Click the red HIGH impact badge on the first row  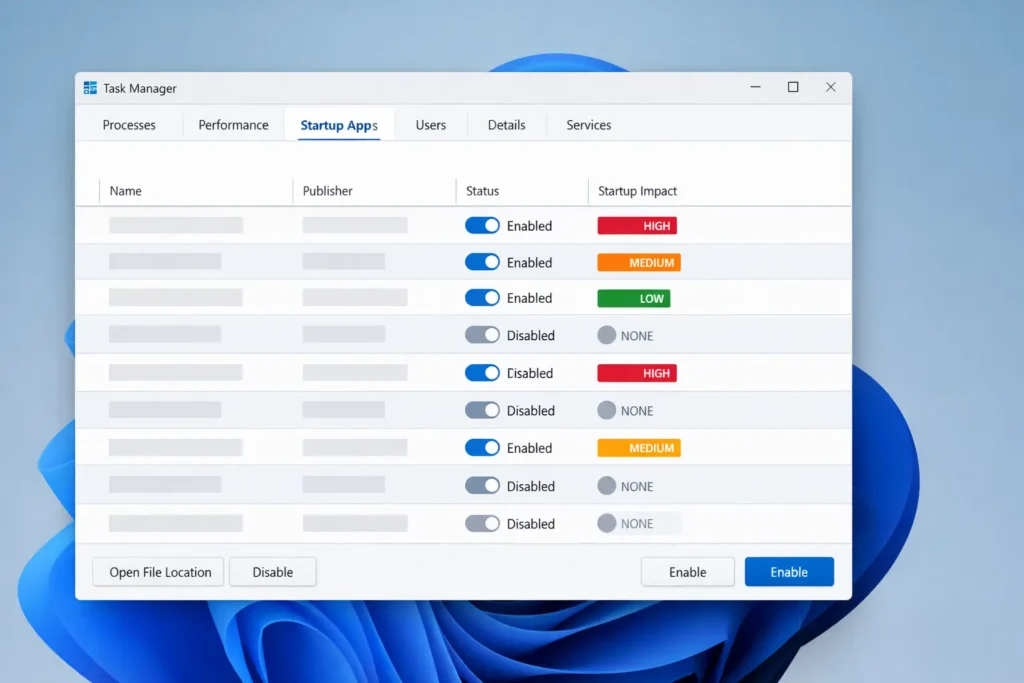[637, 225]
